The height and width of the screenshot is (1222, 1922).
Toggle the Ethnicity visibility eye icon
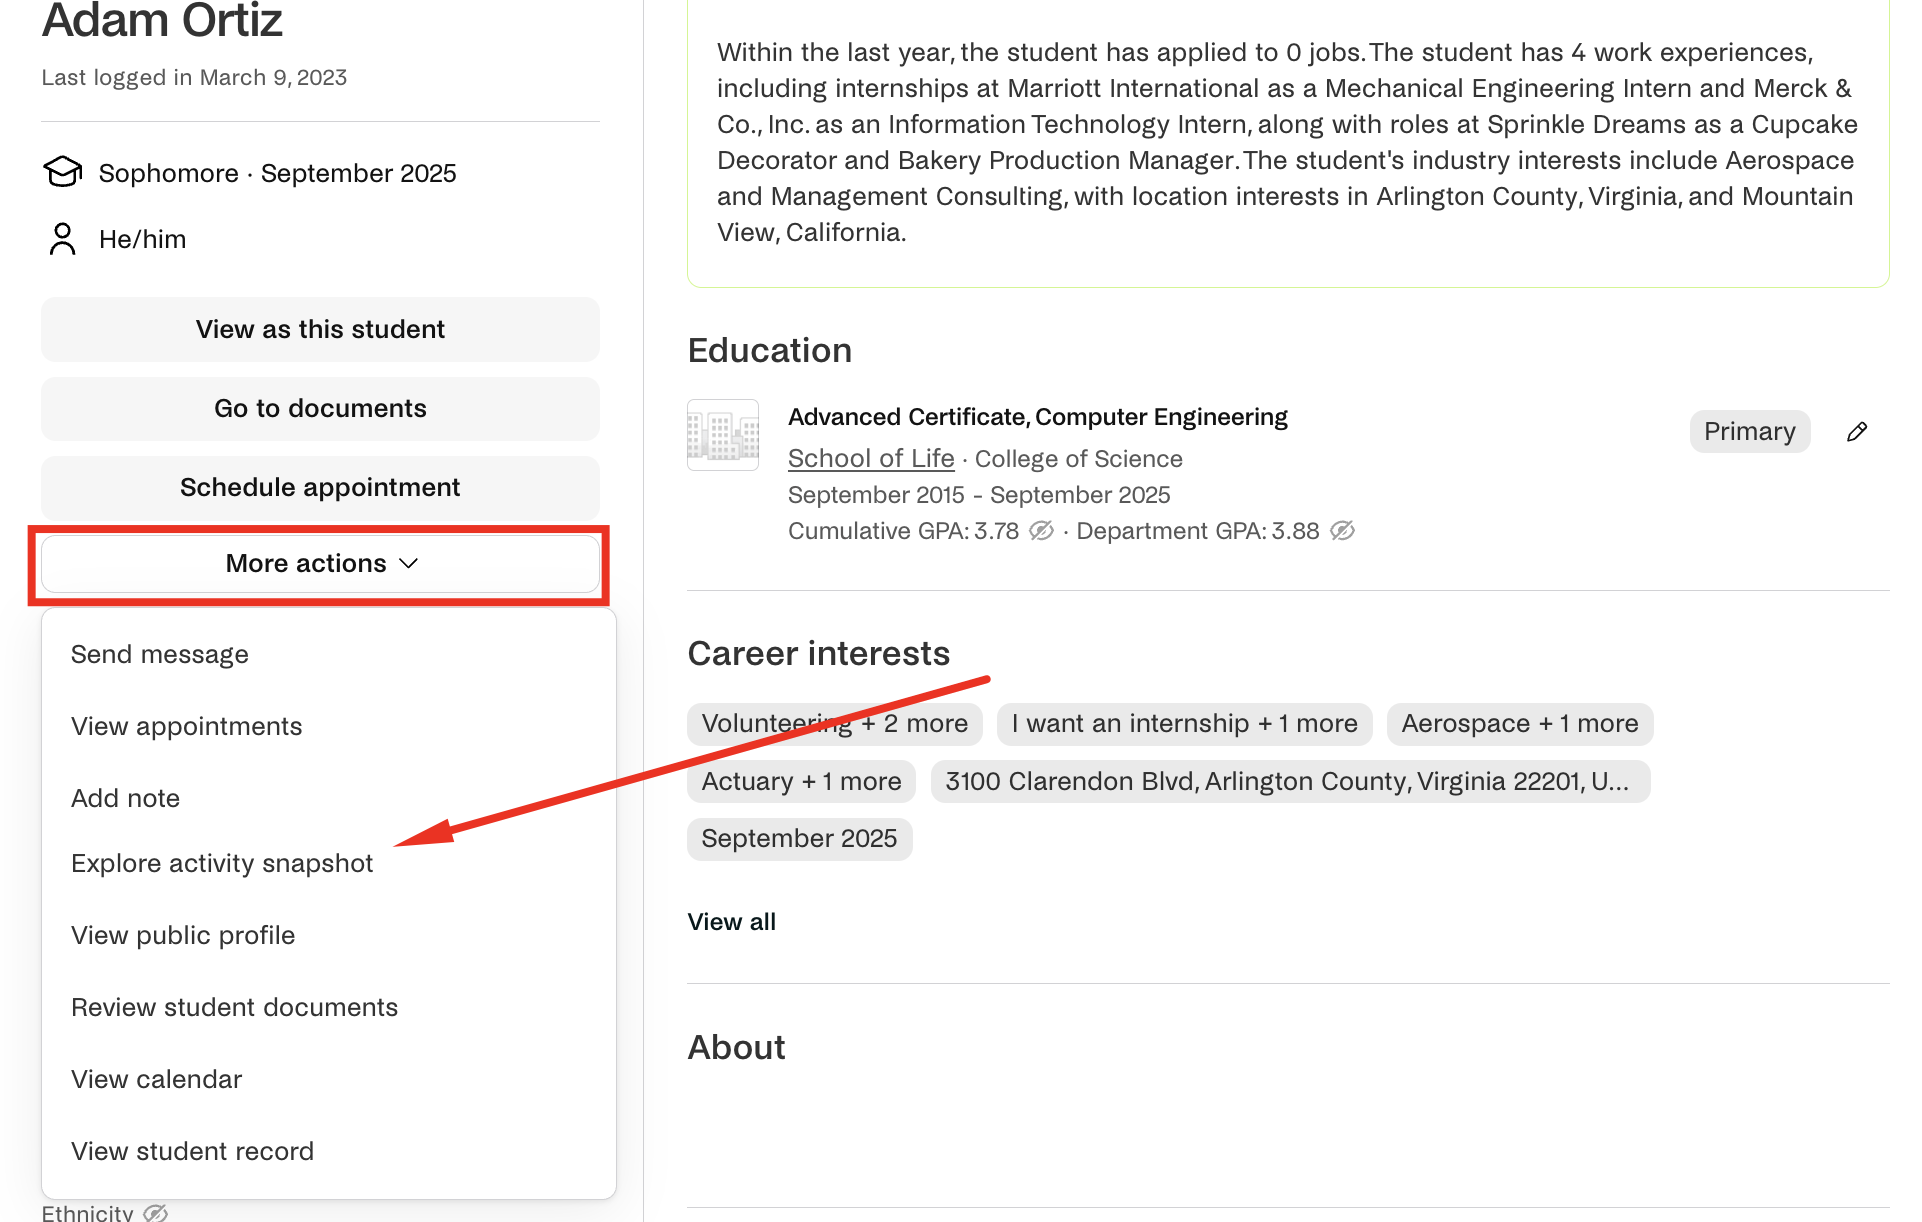155,1213
